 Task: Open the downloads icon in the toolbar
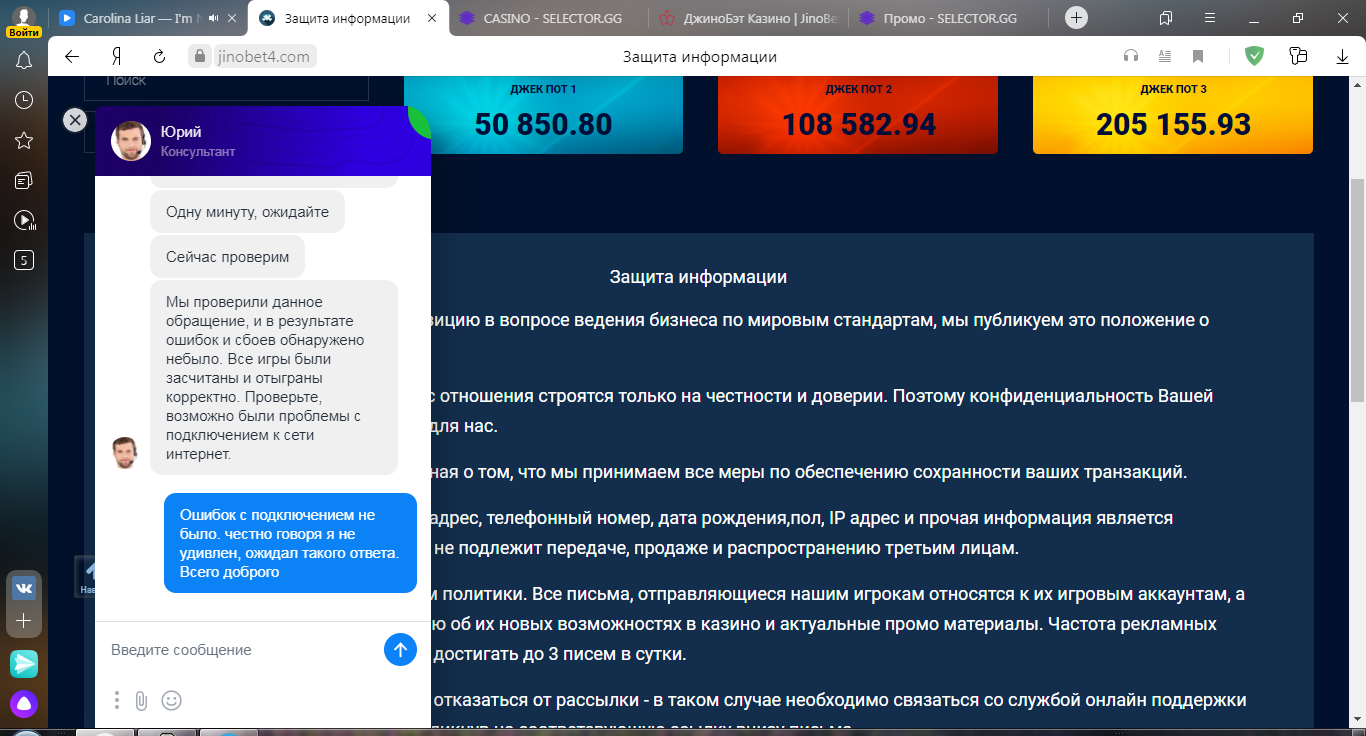[x=1343, y=56]
